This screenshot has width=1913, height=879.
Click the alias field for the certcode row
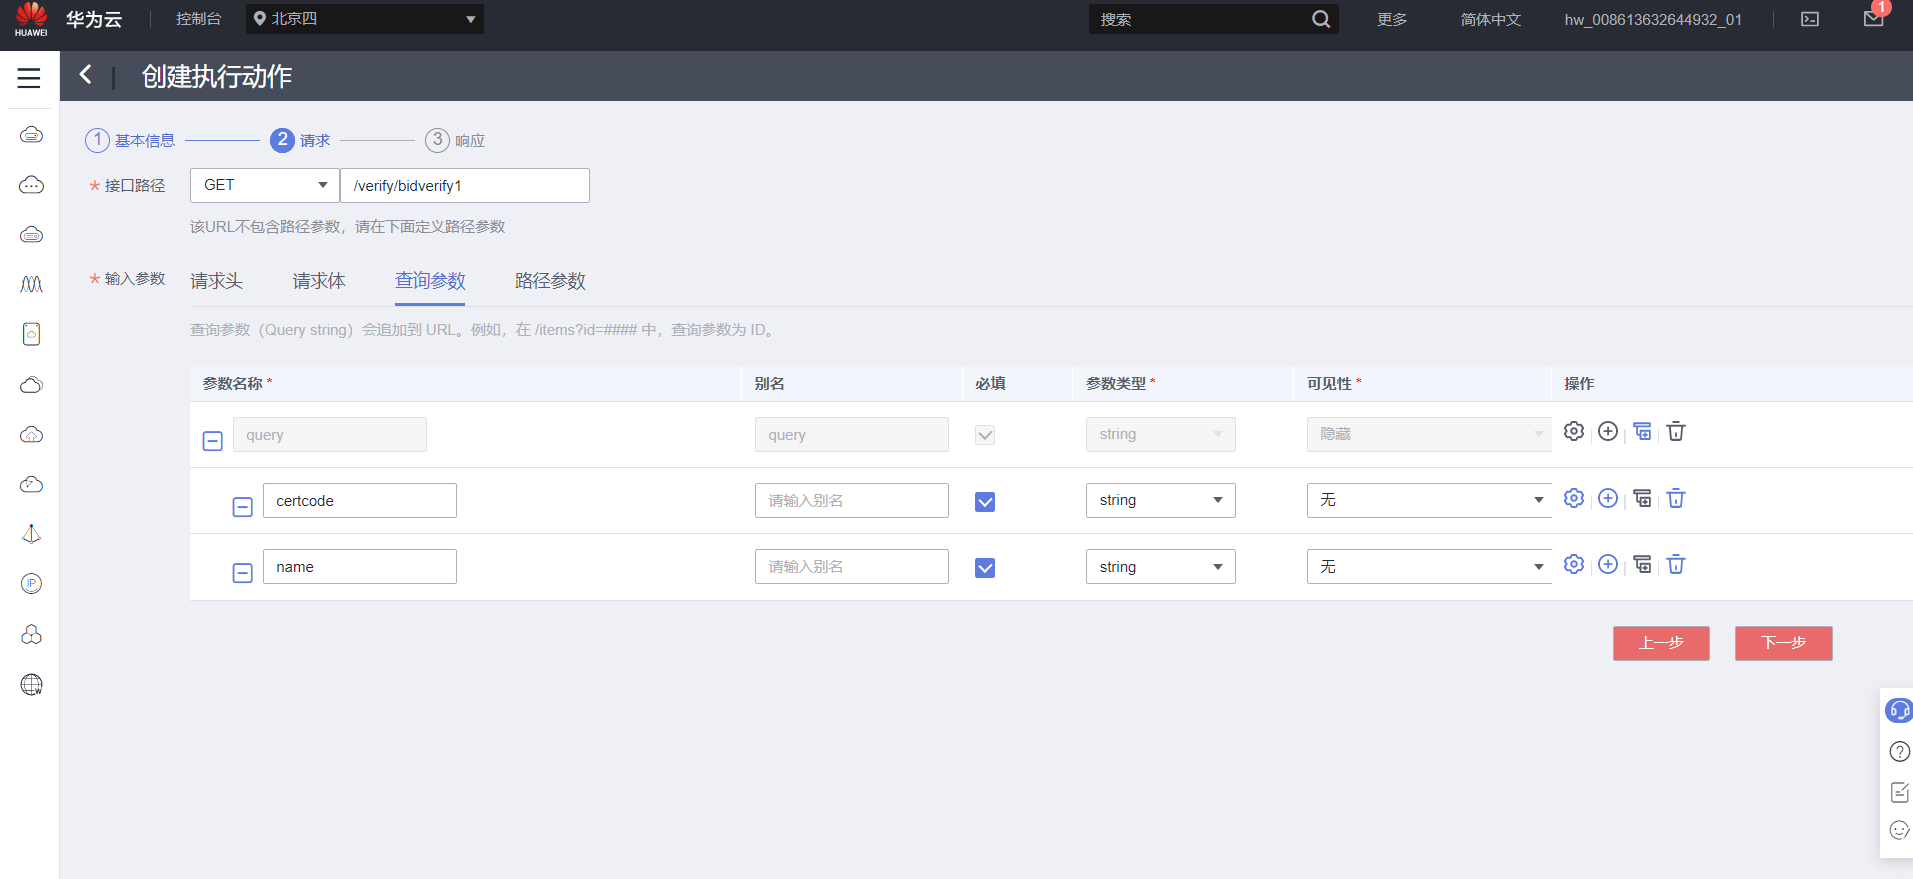852,500
